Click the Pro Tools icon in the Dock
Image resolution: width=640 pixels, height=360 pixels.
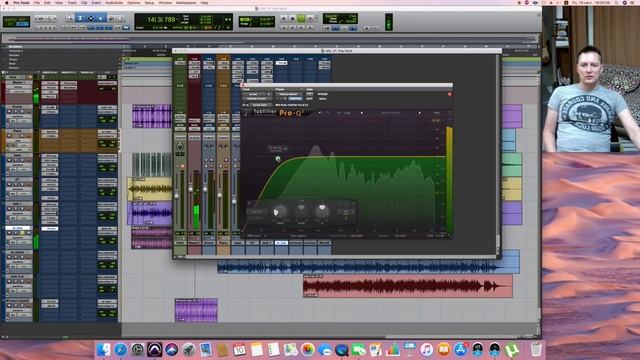pyautogui.click(x=154, y=350)
